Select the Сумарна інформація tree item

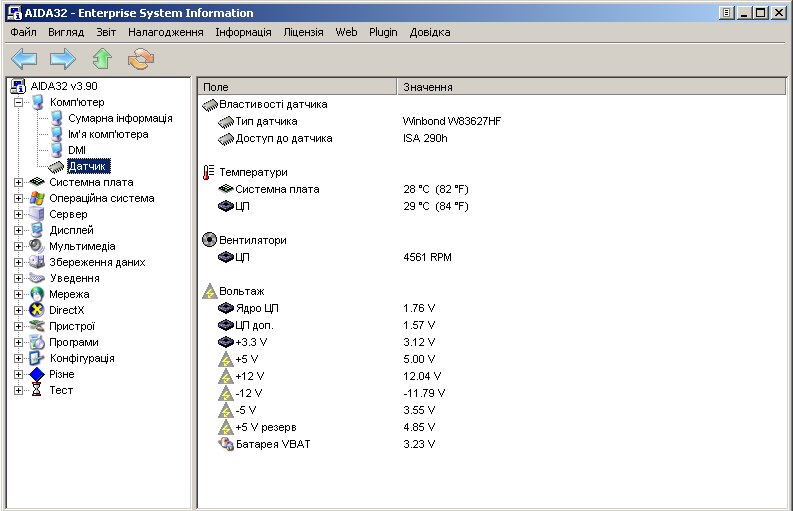click(x=120, y=118)
